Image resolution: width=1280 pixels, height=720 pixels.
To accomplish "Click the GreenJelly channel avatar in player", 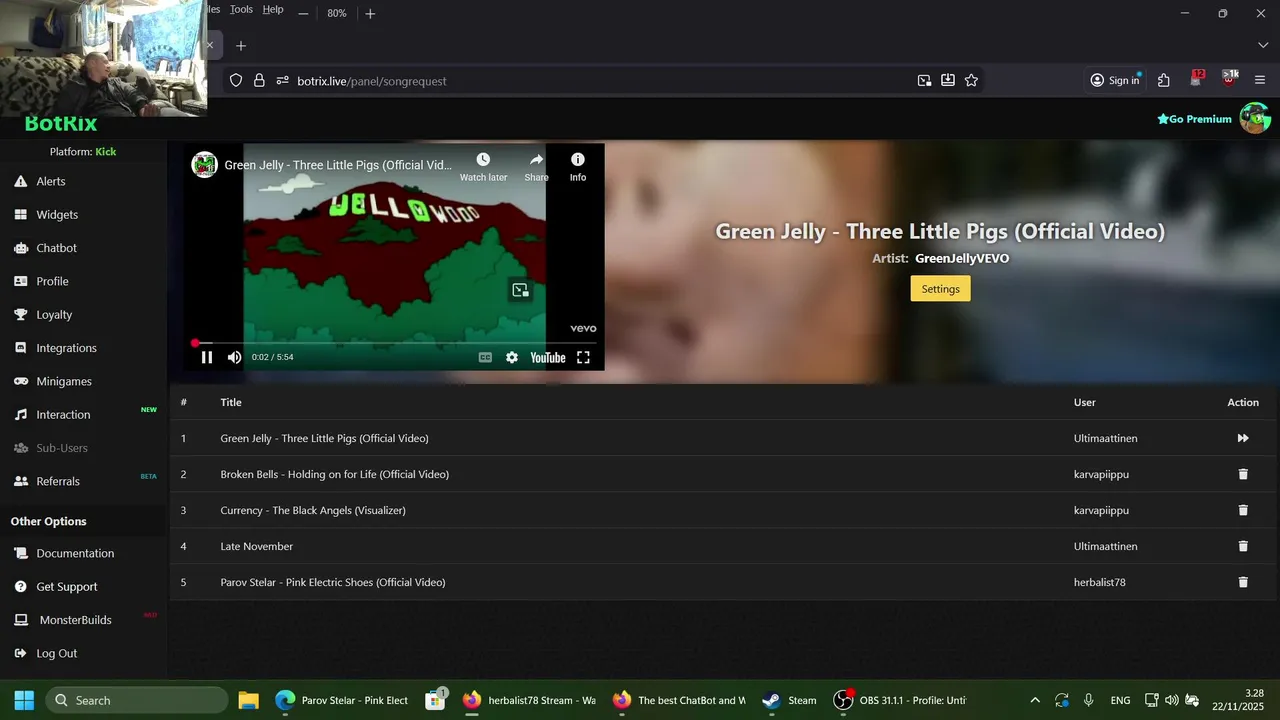I will coord(205,165).
